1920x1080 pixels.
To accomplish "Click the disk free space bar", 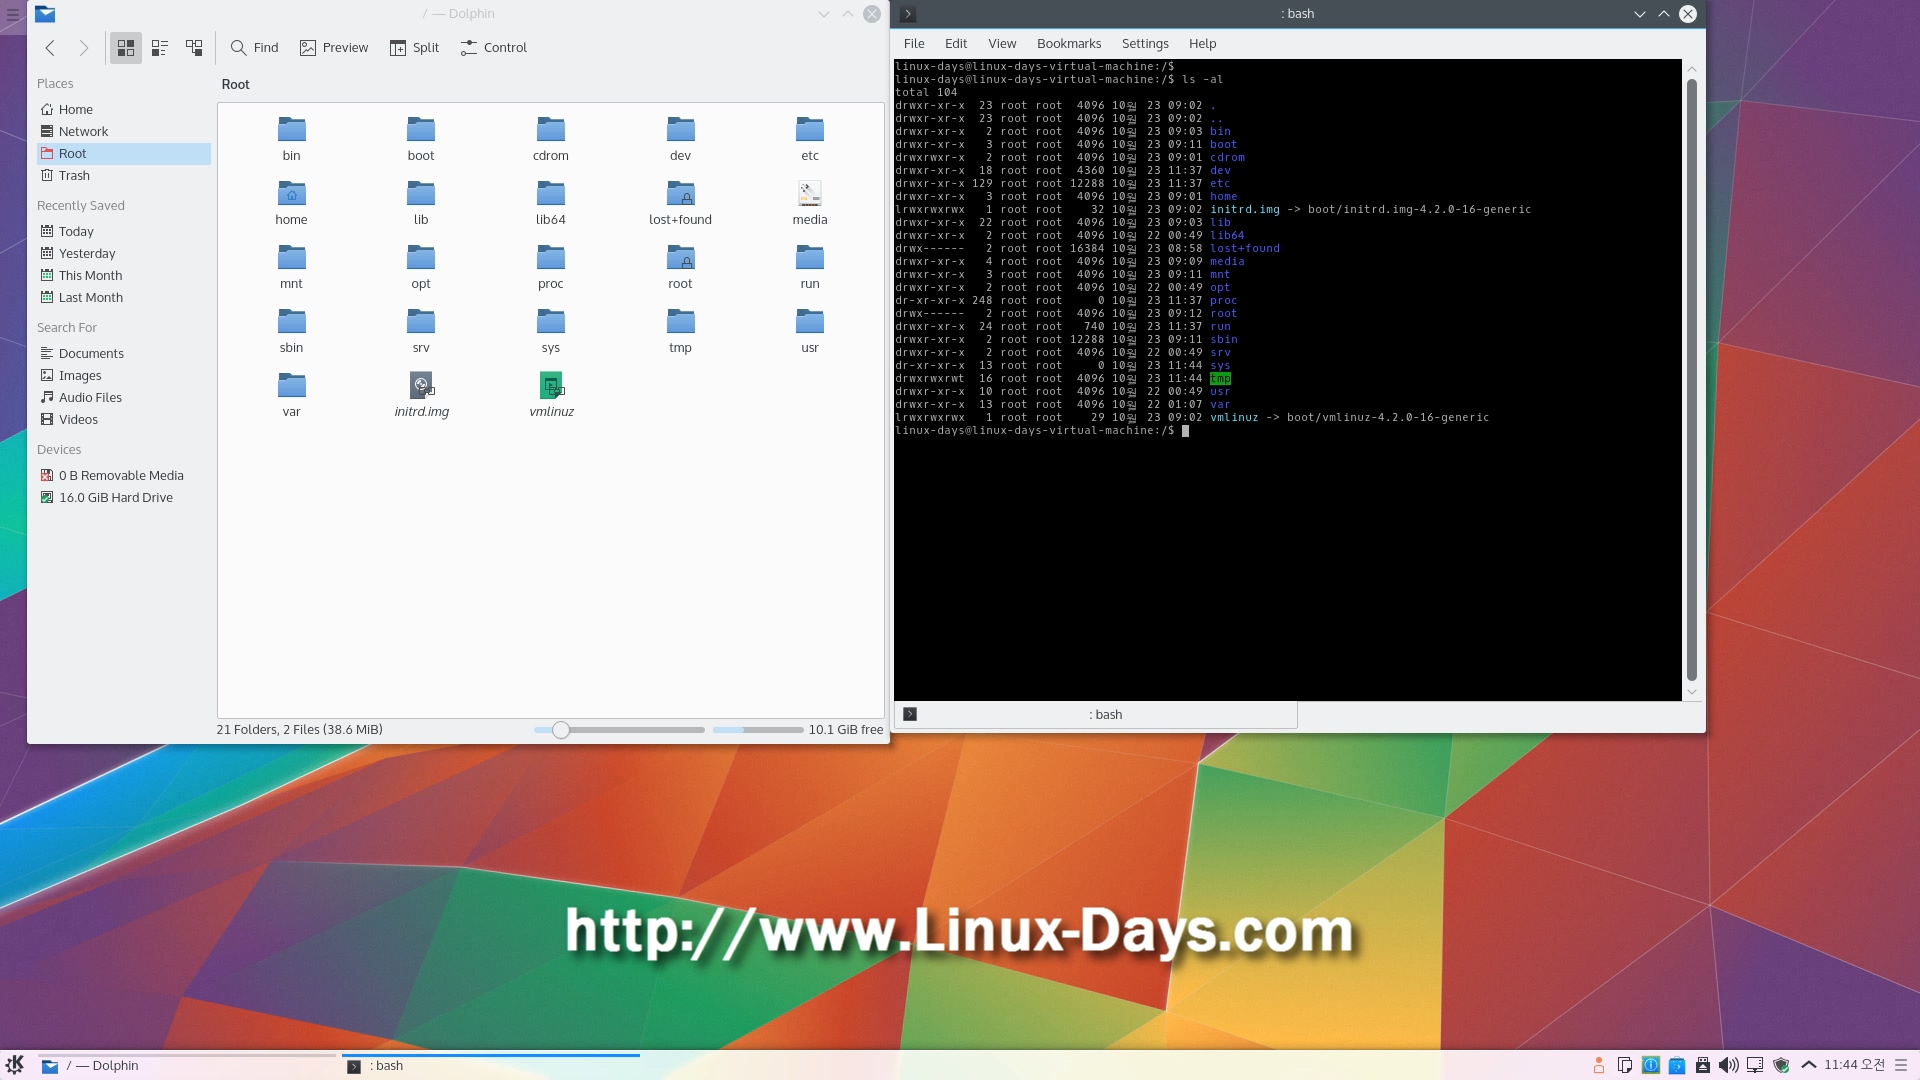I will [x=758, y=730].
